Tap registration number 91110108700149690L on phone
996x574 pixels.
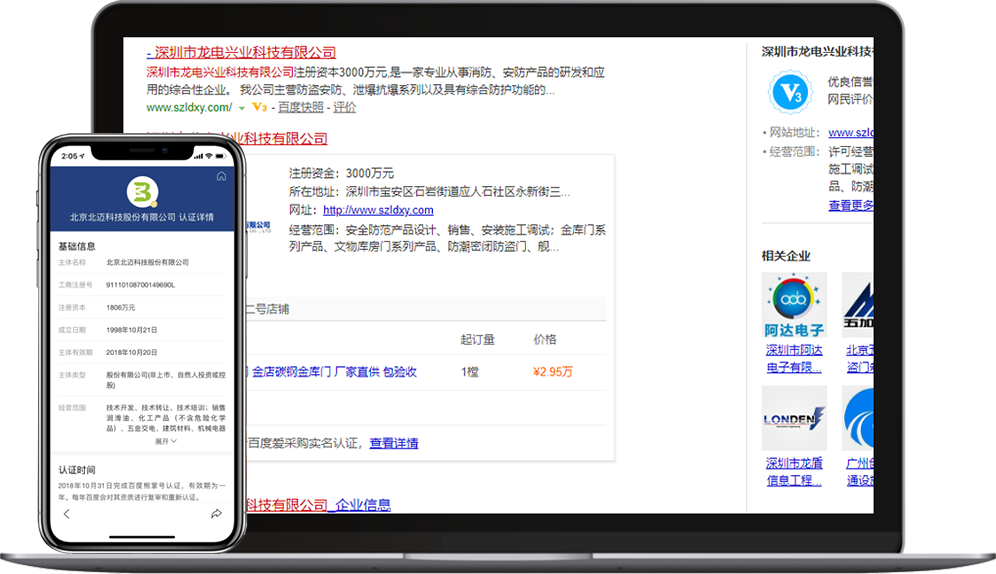[140, 285]
